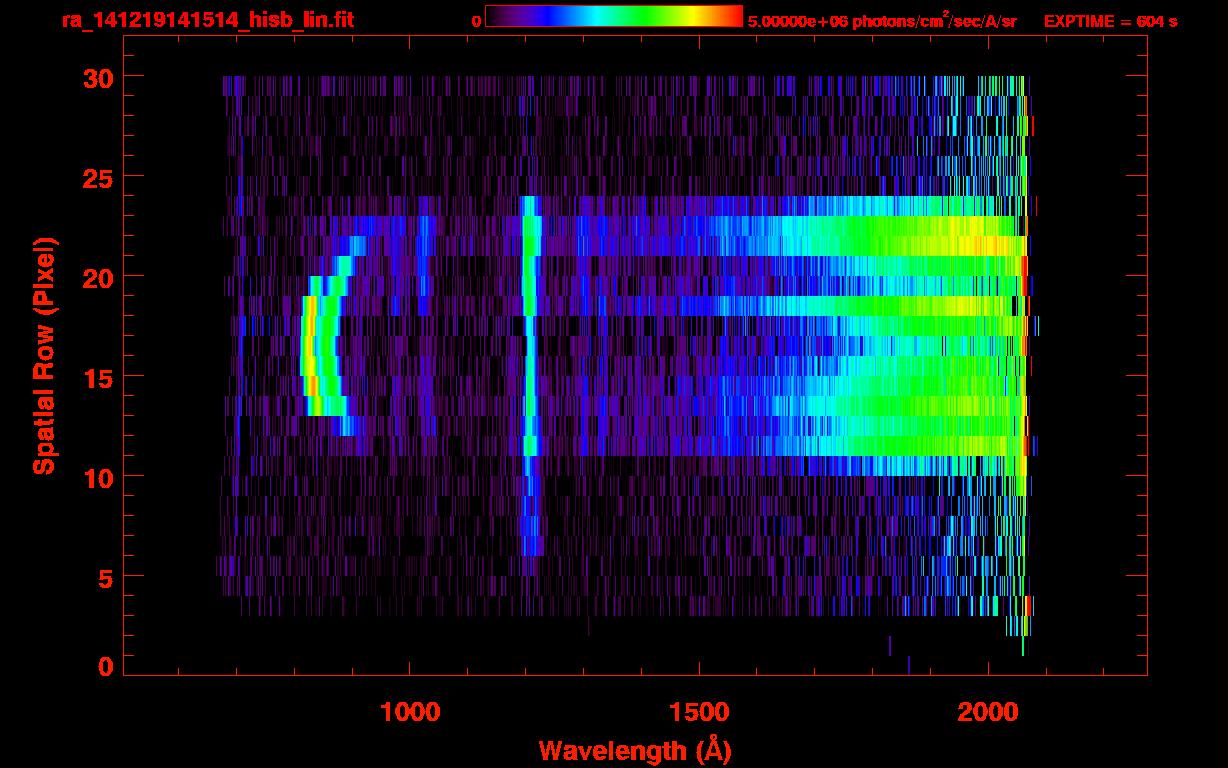This screenshot has height=768, width=1228.
Task: Click the 0 spatial row tick label
Action: 106,666
